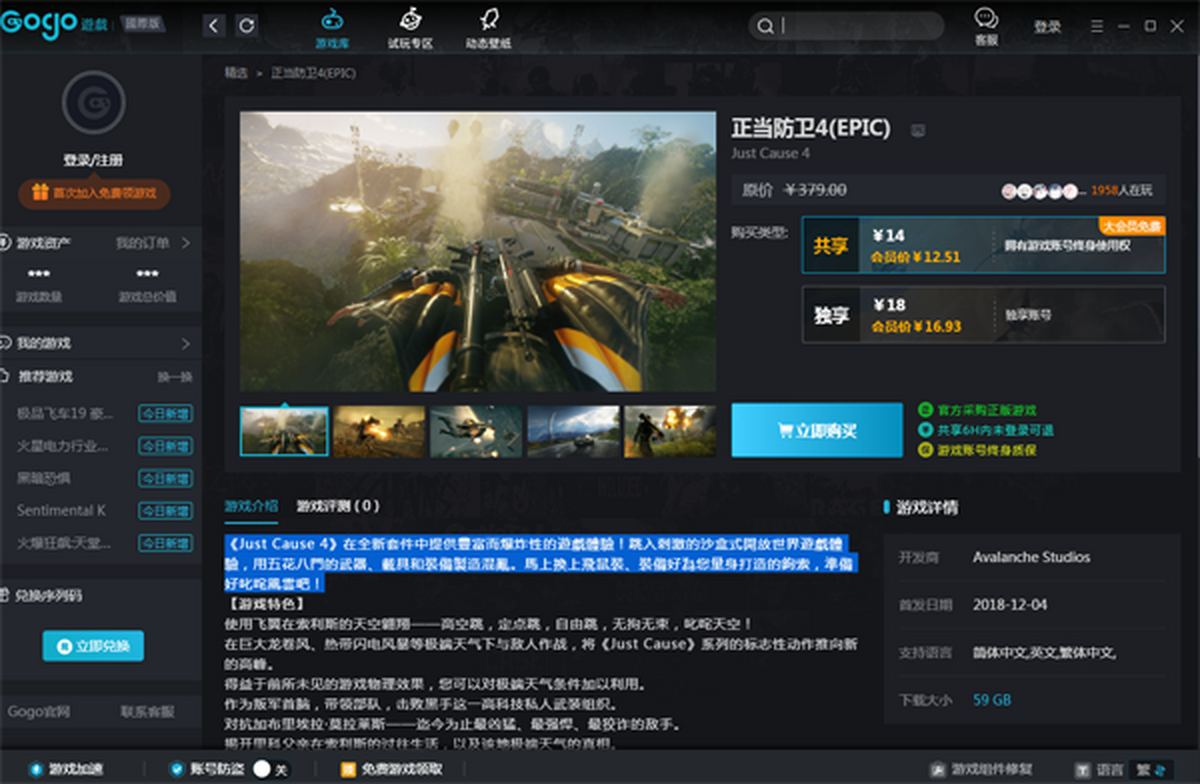Toggle the 账号防盗 switch

coord(263,769)
